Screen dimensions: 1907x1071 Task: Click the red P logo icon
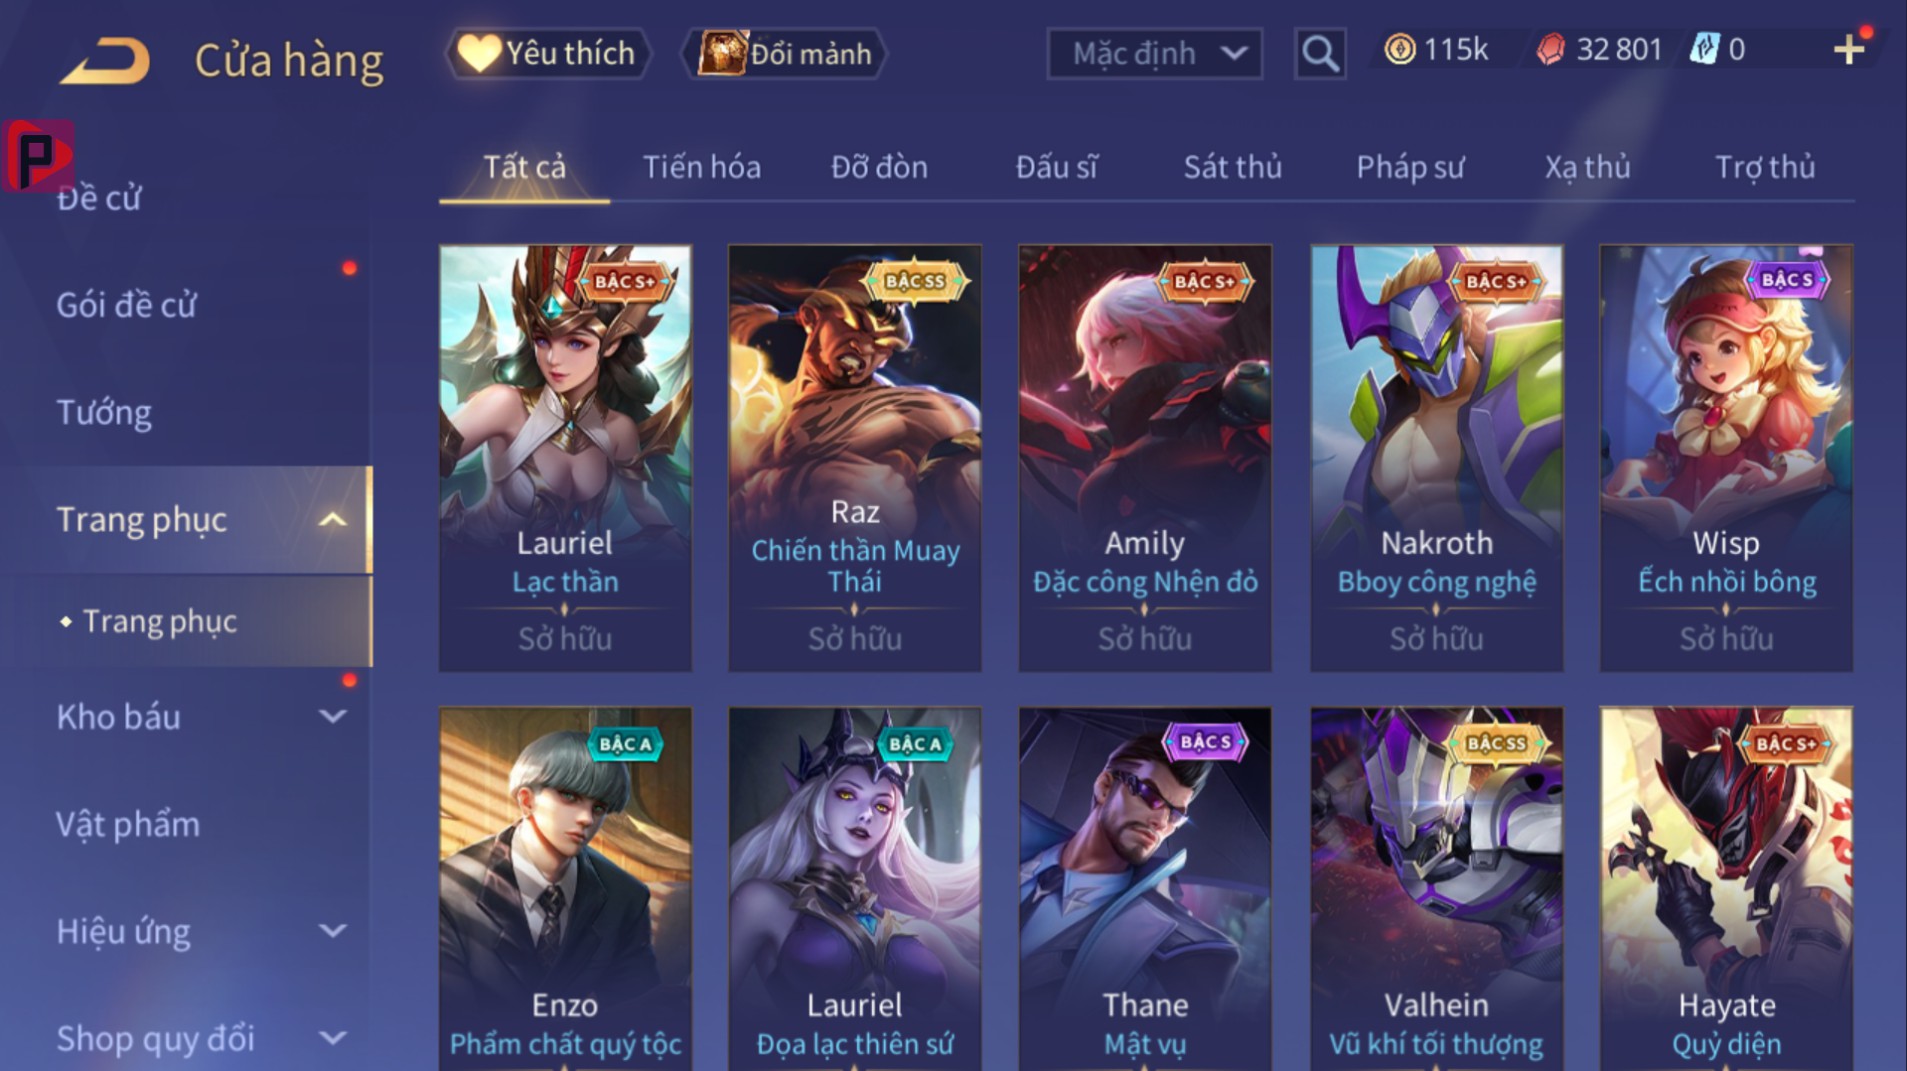point(39,155)
